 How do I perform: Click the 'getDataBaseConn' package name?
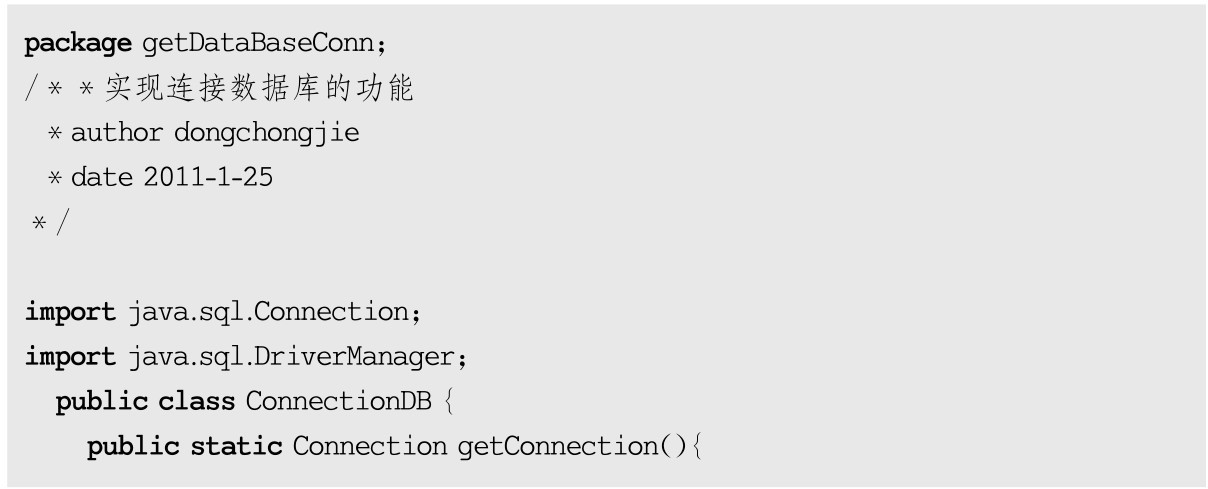[264, 44]
